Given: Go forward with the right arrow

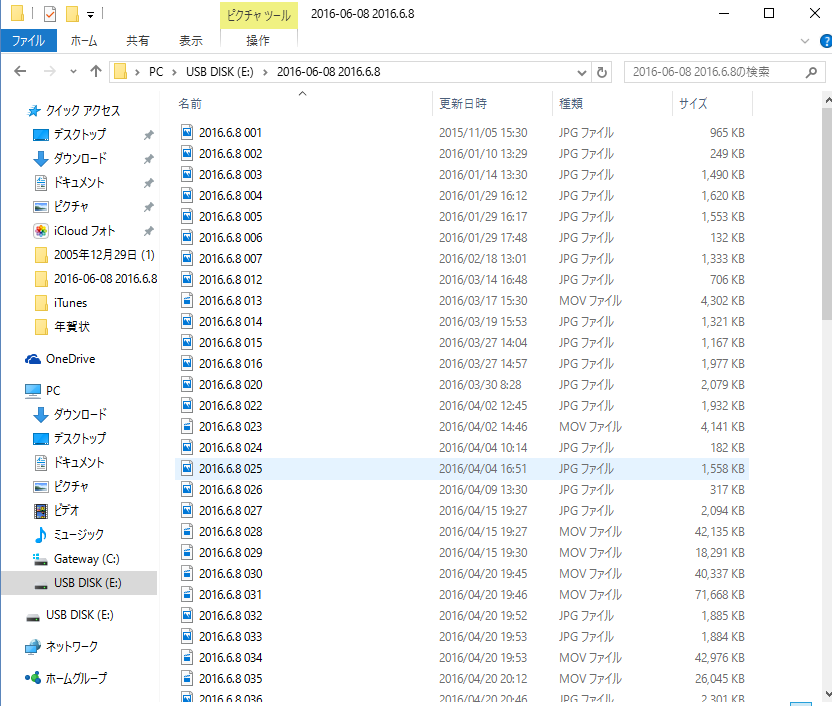Looking at the screenshot, I should 49,71.
